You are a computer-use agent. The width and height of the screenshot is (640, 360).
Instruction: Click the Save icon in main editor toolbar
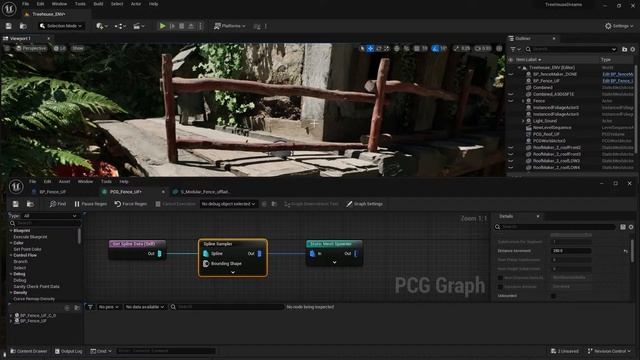point(9,26)
